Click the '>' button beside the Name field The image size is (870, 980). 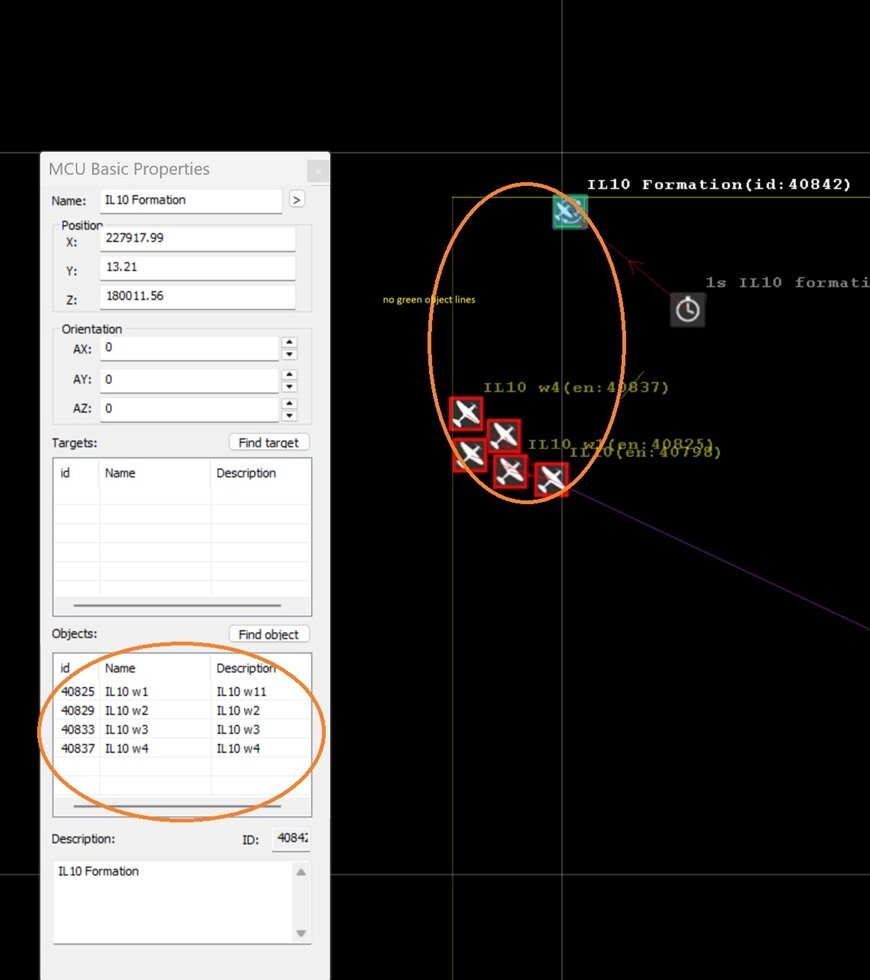(296, 200)
